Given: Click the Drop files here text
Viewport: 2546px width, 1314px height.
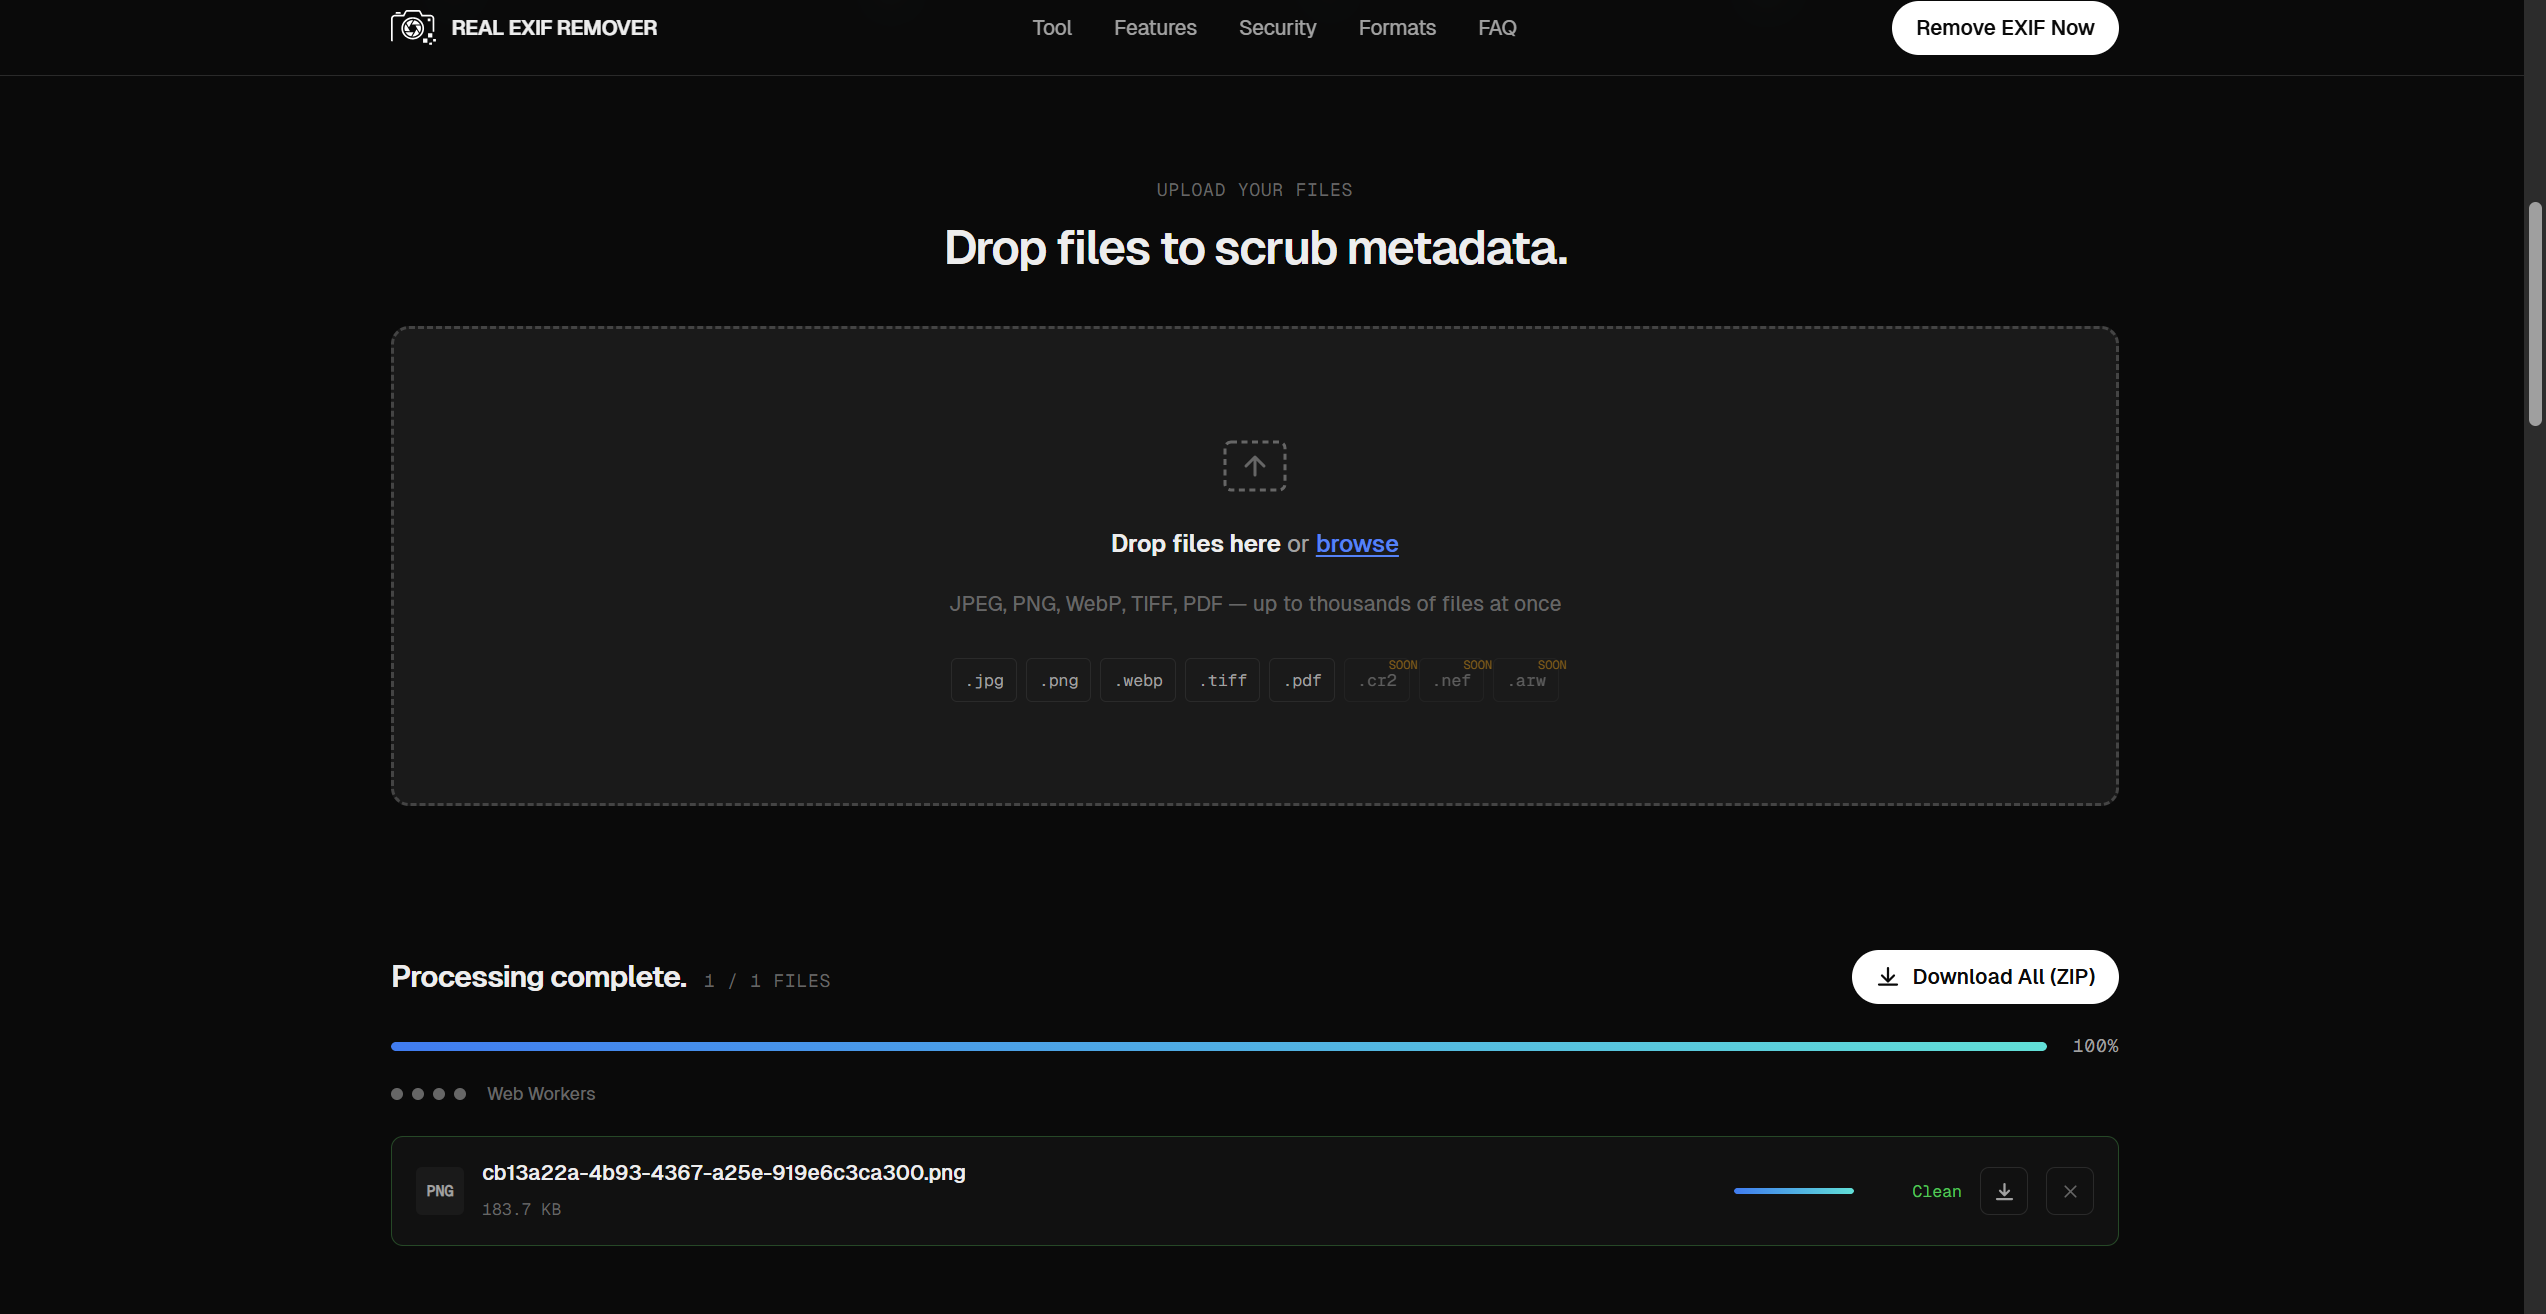Looking at the screenshot, I should (x=1195, y=543).
